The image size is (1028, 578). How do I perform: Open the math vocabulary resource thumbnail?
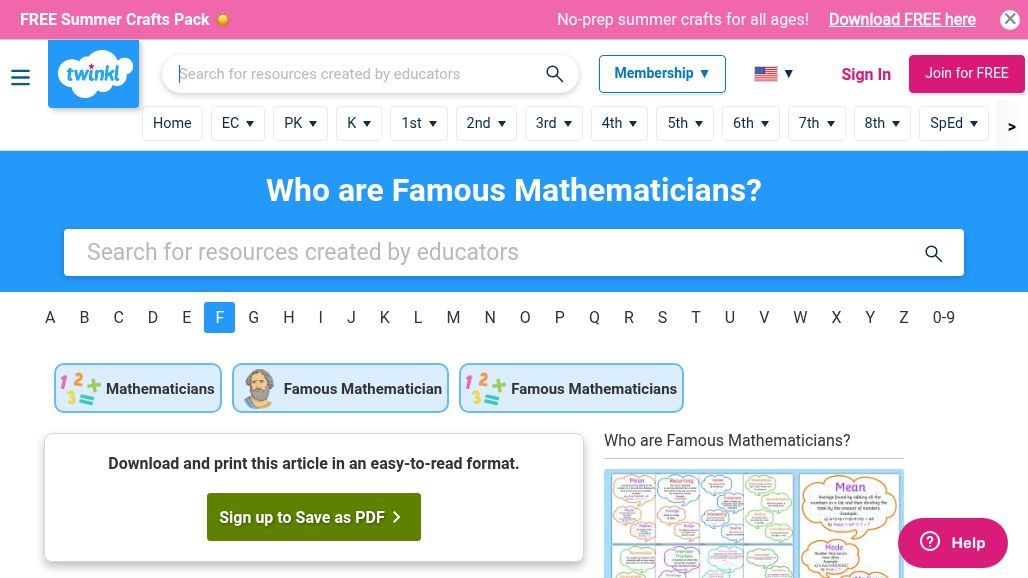coord(754,524)
